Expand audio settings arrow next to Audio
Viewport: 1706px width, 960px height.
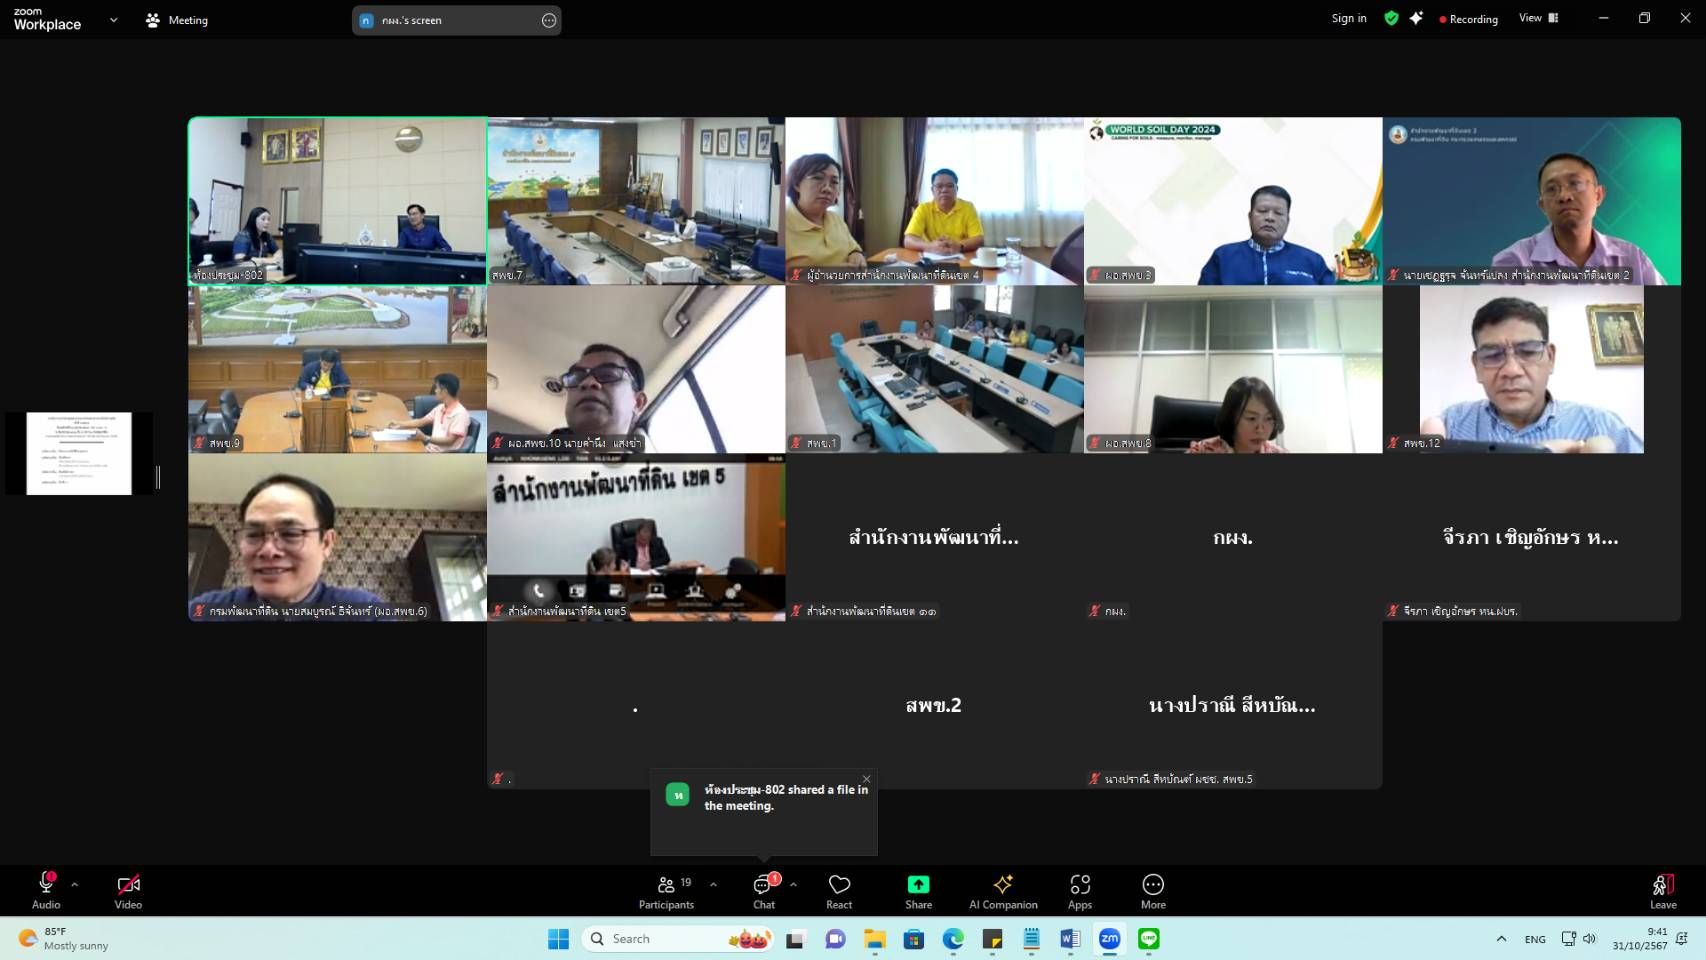[74, 884]
